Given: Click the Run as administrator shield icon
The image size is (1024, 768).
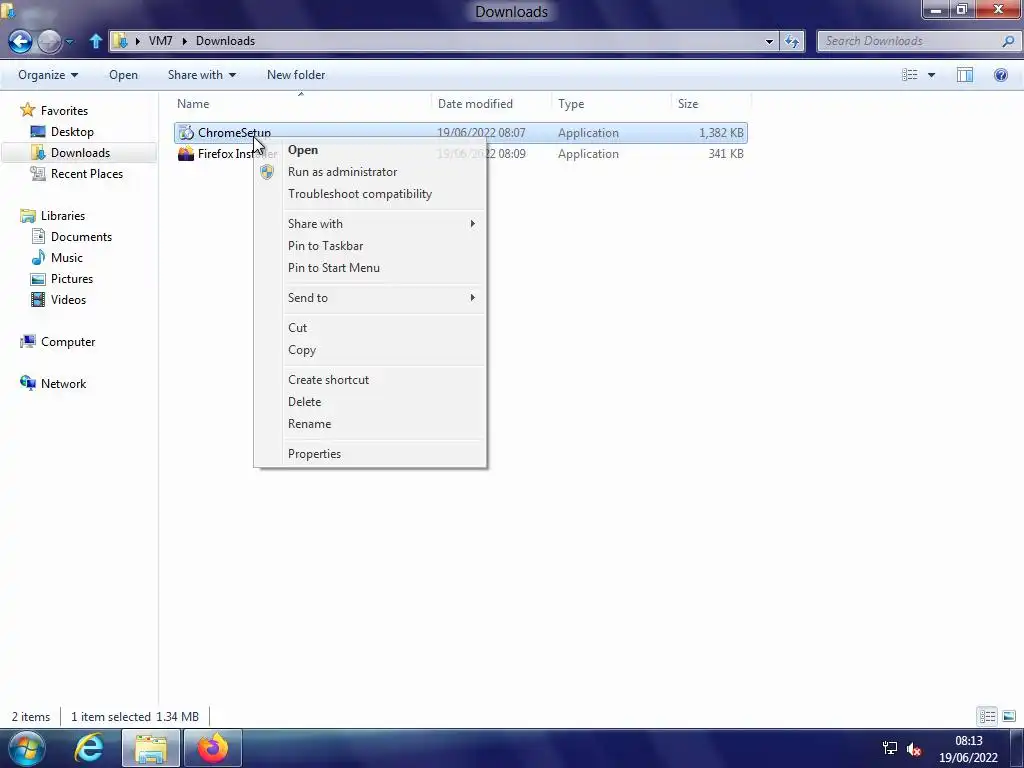Looking at the screenshot, I should pyautogui.click(x=266, y=172).
